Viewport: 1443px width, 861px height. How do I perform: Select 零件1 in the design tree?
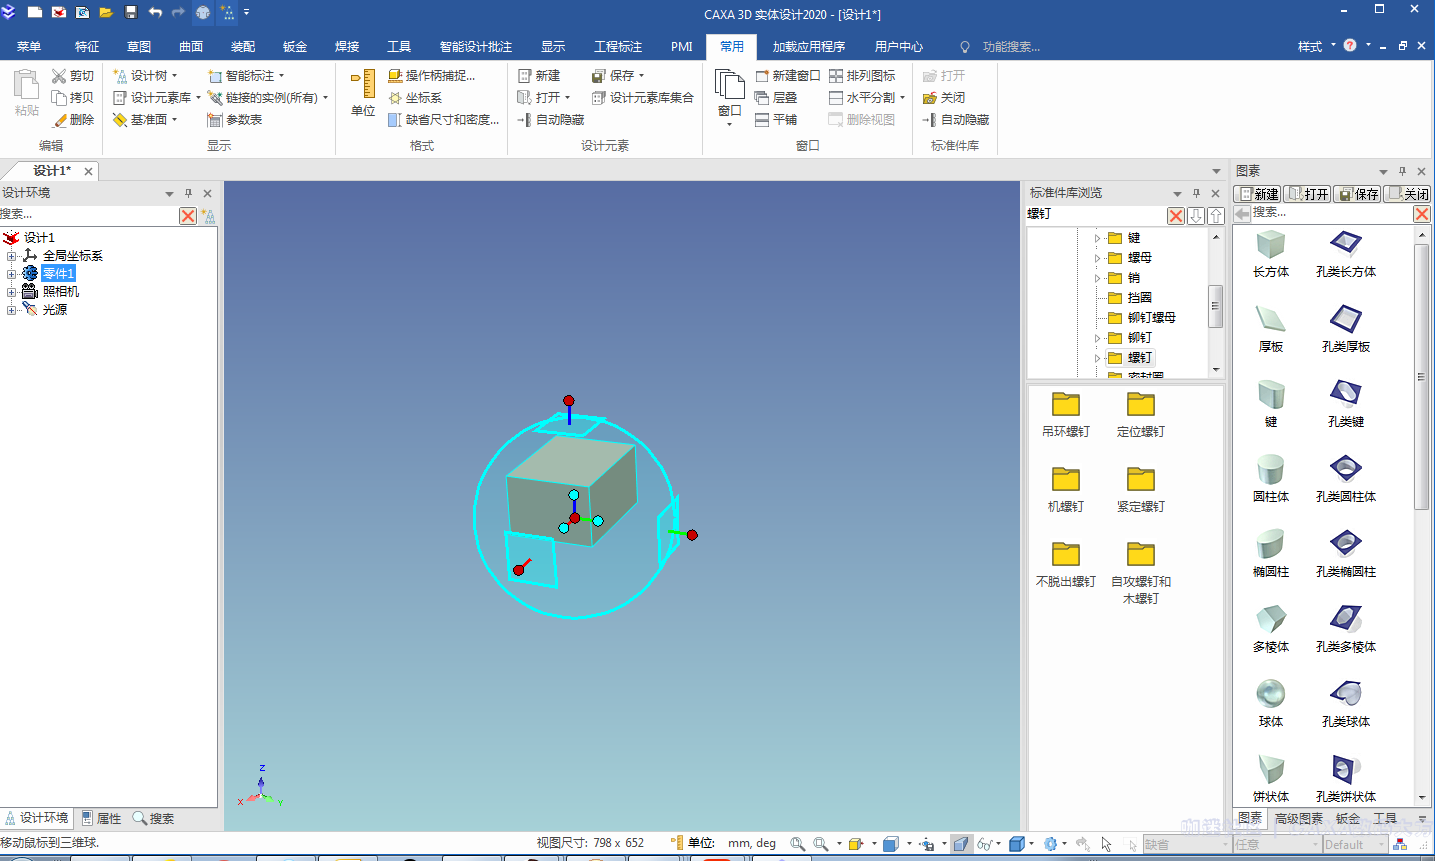click(58, 274)
